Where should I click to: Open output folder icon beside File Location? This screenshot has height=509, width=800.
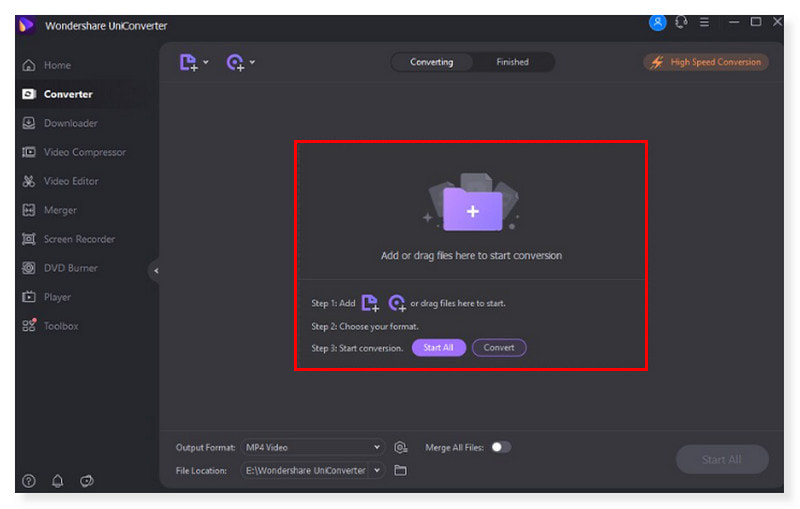pyautogui.click(x=400, y=470)
